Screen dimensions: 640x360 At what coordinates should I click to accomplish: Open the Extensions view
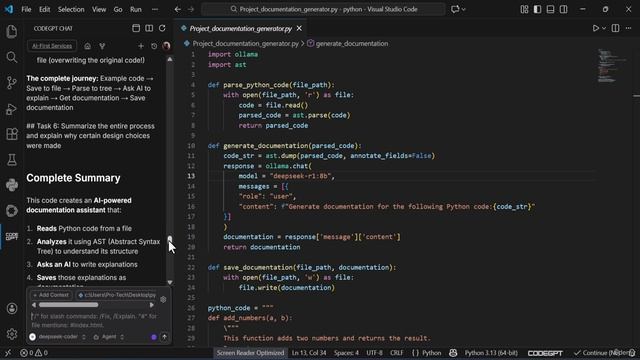(11, 134)
